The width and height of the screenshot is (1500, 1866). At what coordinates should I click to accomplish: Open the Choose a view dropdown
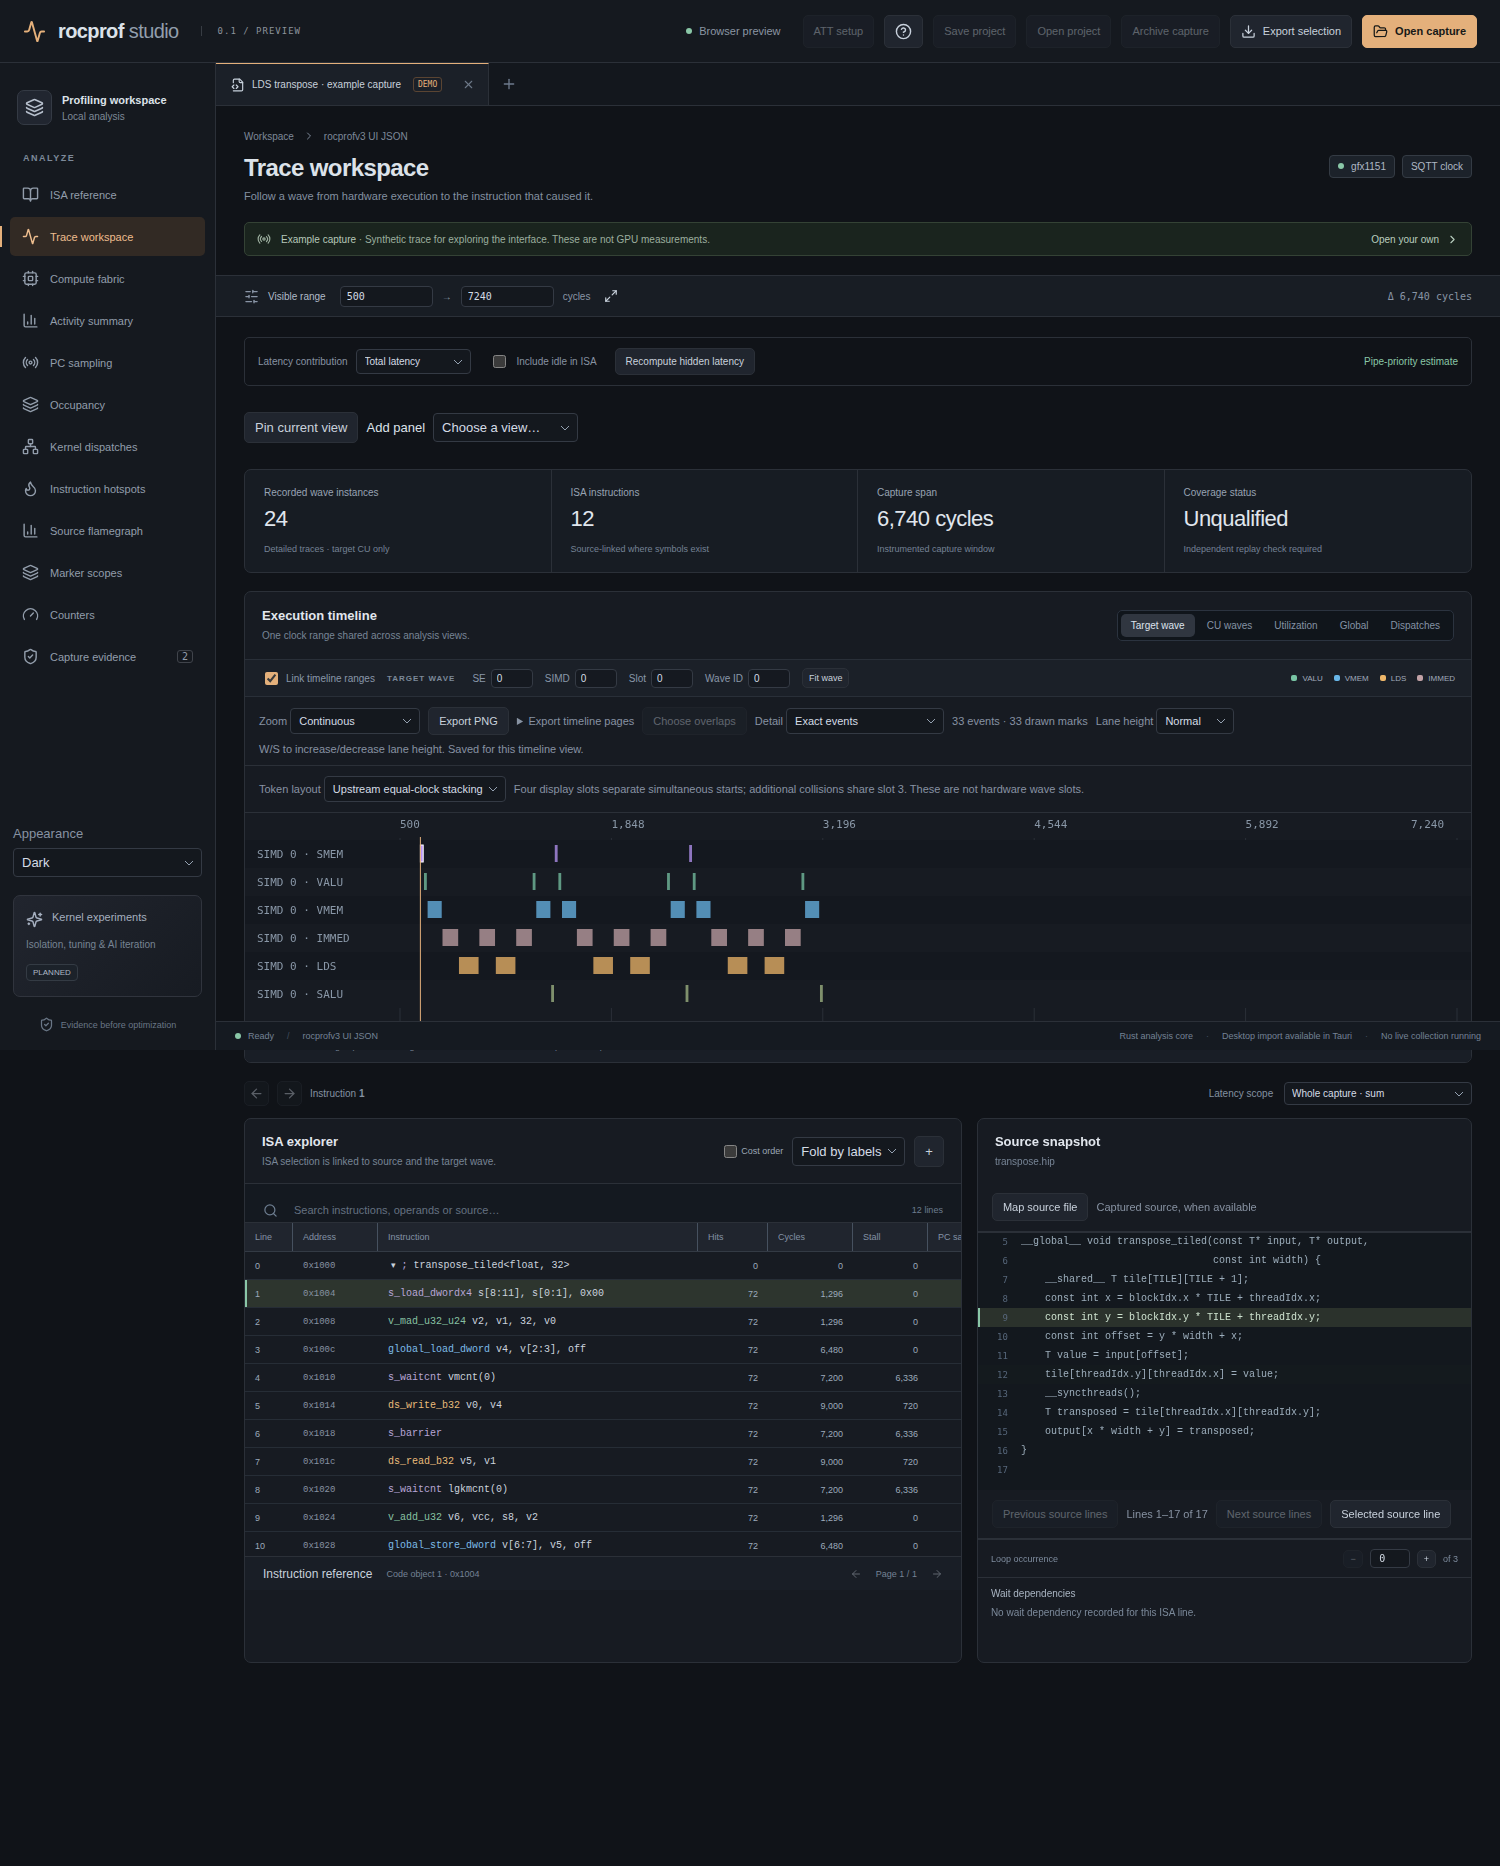(x=505, y=428)
